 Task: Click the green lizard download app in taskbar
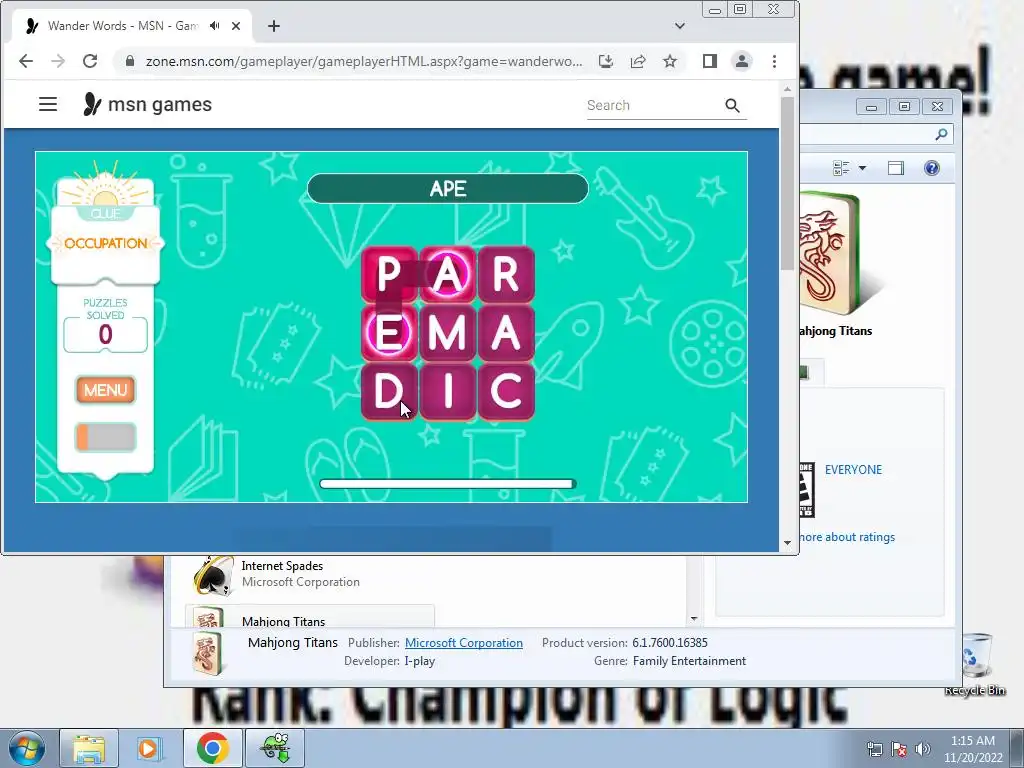(275, 748)
